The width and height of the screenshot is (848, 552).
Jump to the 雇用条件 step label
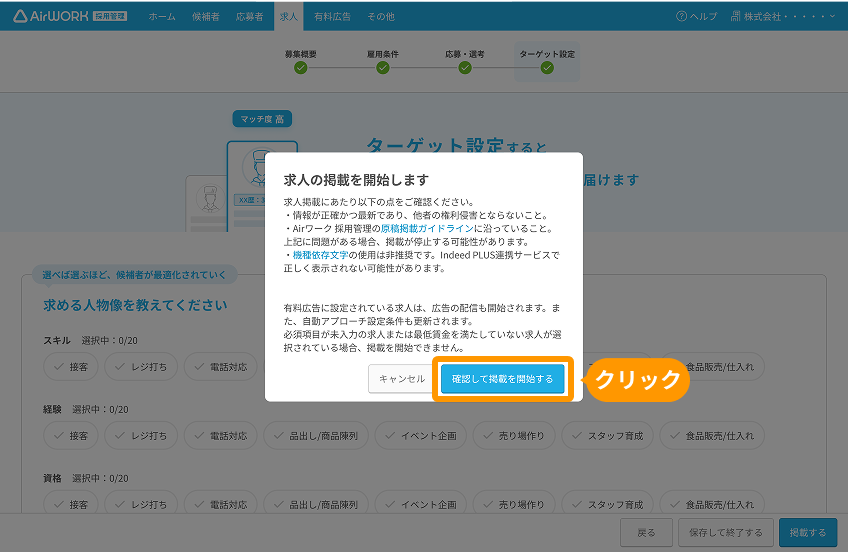pyautogui.click(x=383, y=54)
